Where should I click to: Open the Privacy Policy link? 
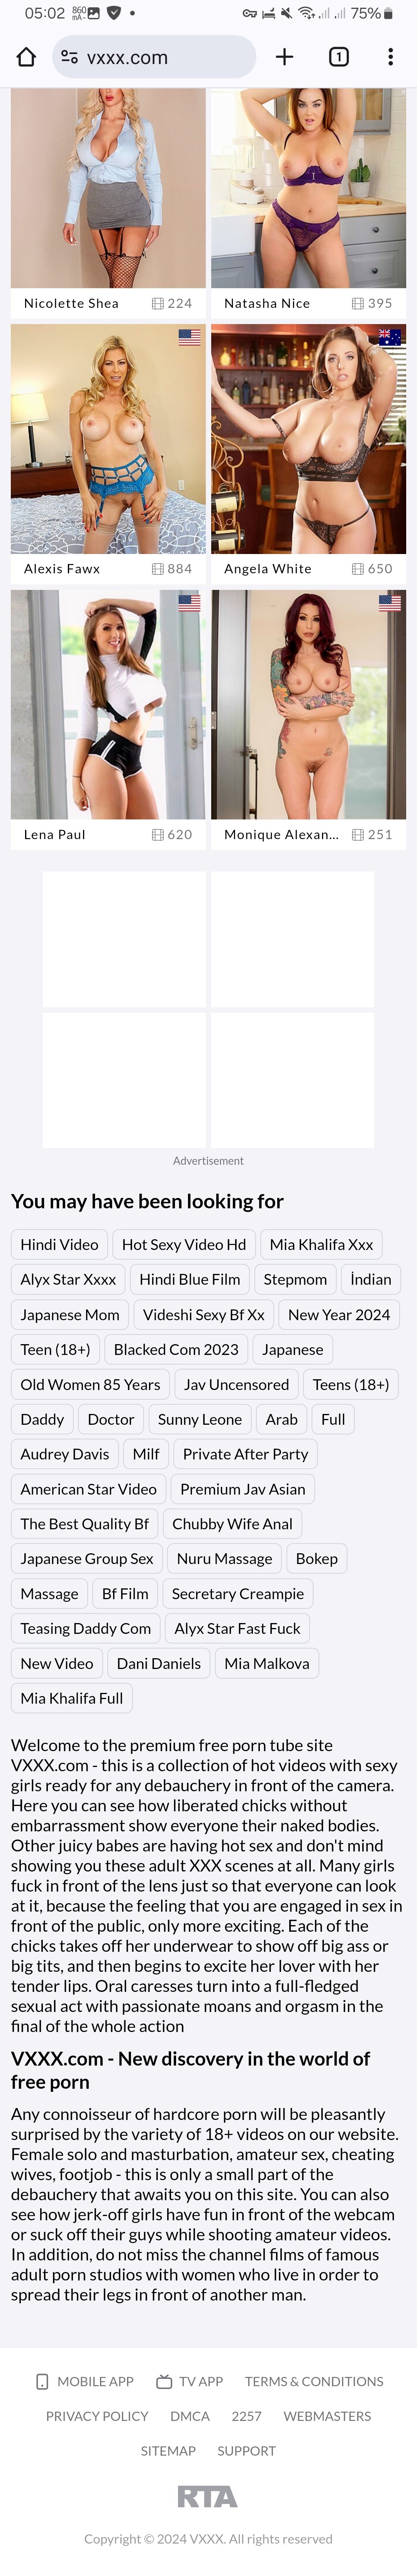pyautogui.click(x=97, y=2415)
